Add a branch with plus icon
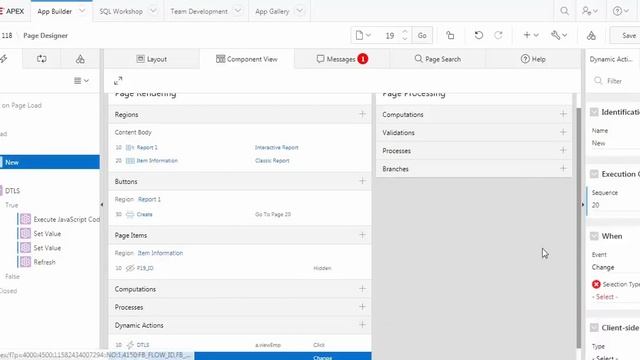Image resolution: width=640 pixels, height=360 pixels. click(x=563, y=168)
